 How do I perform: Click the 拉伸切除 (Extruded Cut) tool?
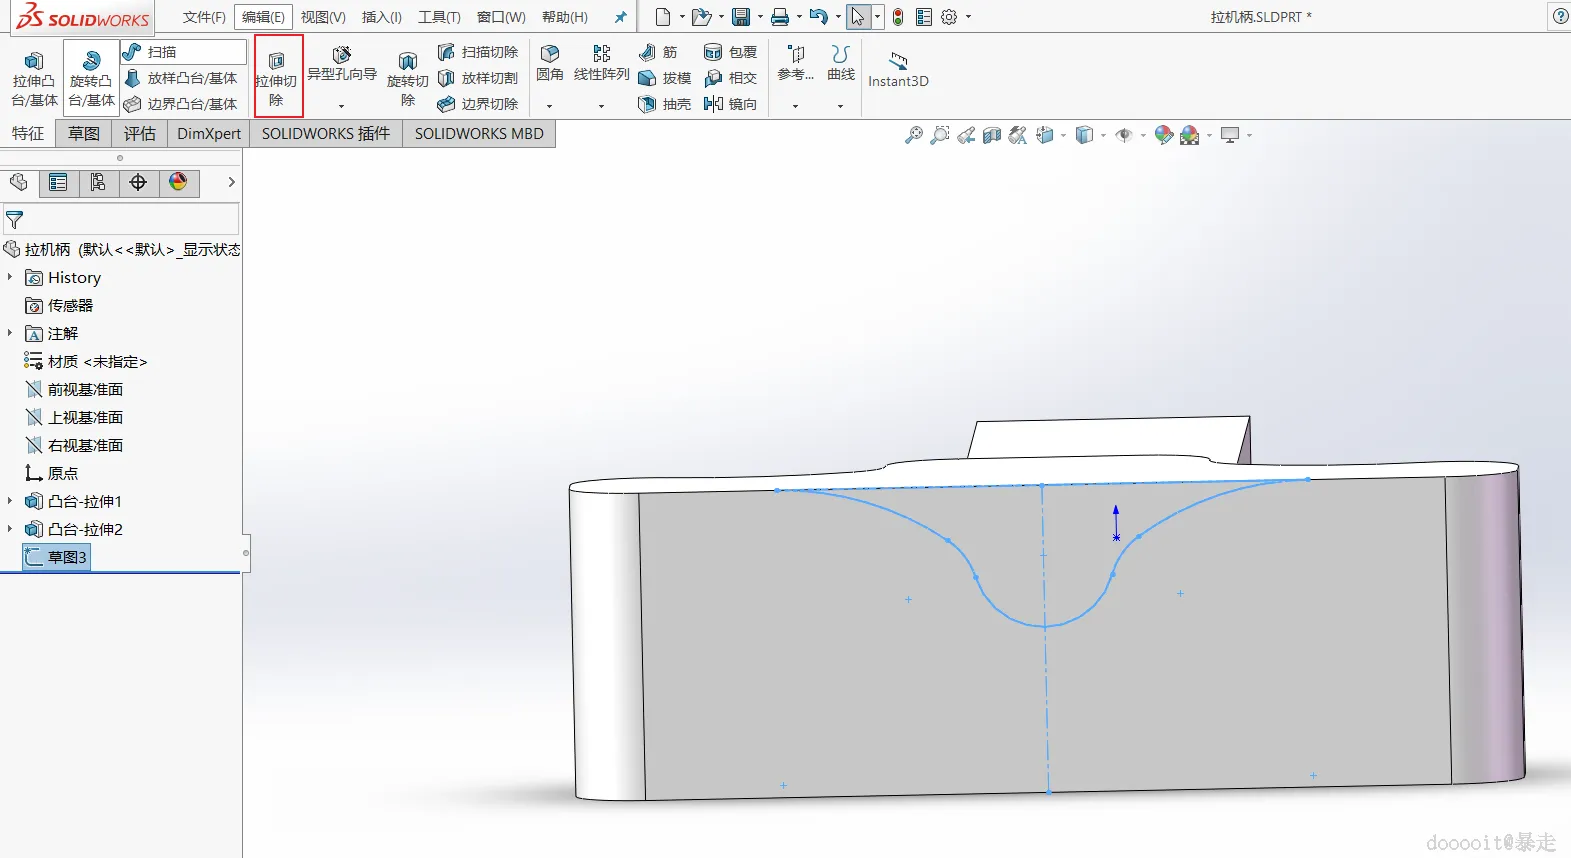pos(277,76)
